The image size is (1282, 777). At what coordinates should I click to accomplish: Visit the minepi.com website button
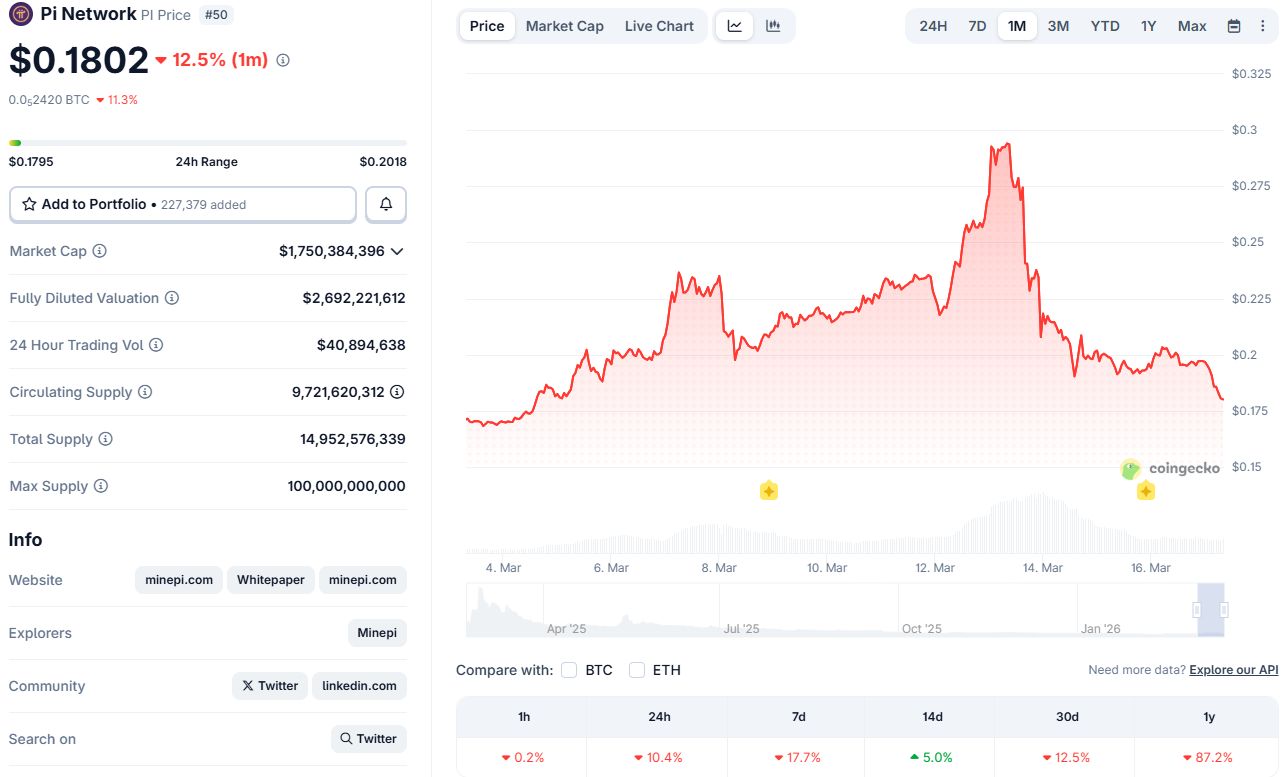178,580
